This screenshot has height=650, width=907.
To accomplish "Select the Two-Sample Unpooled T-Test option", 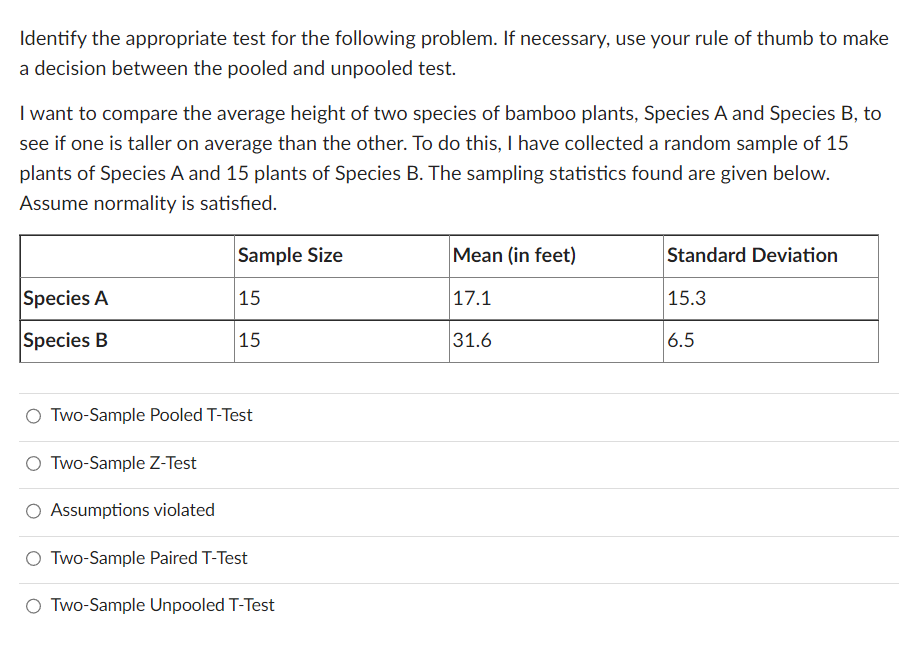I will tap(33, 606).
